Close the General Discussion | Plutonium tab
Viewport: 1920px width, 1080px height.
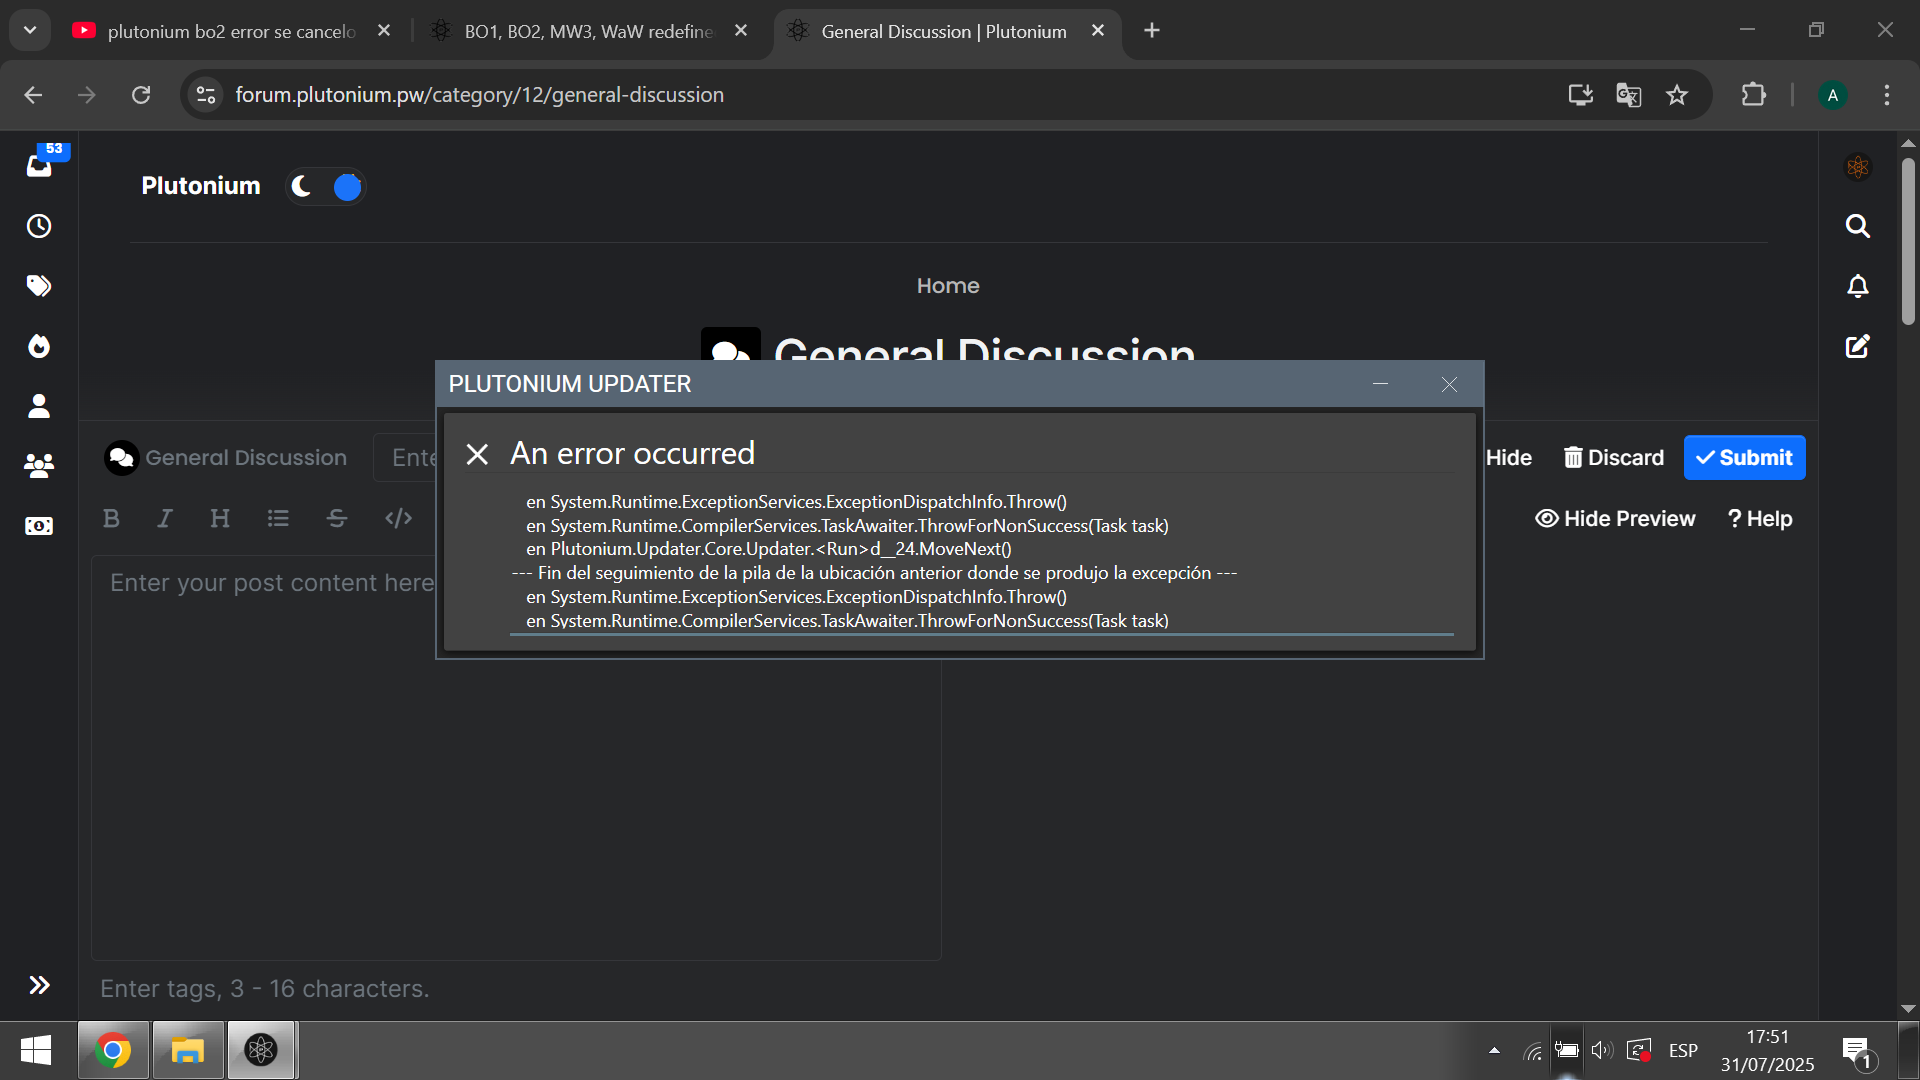1098,31
